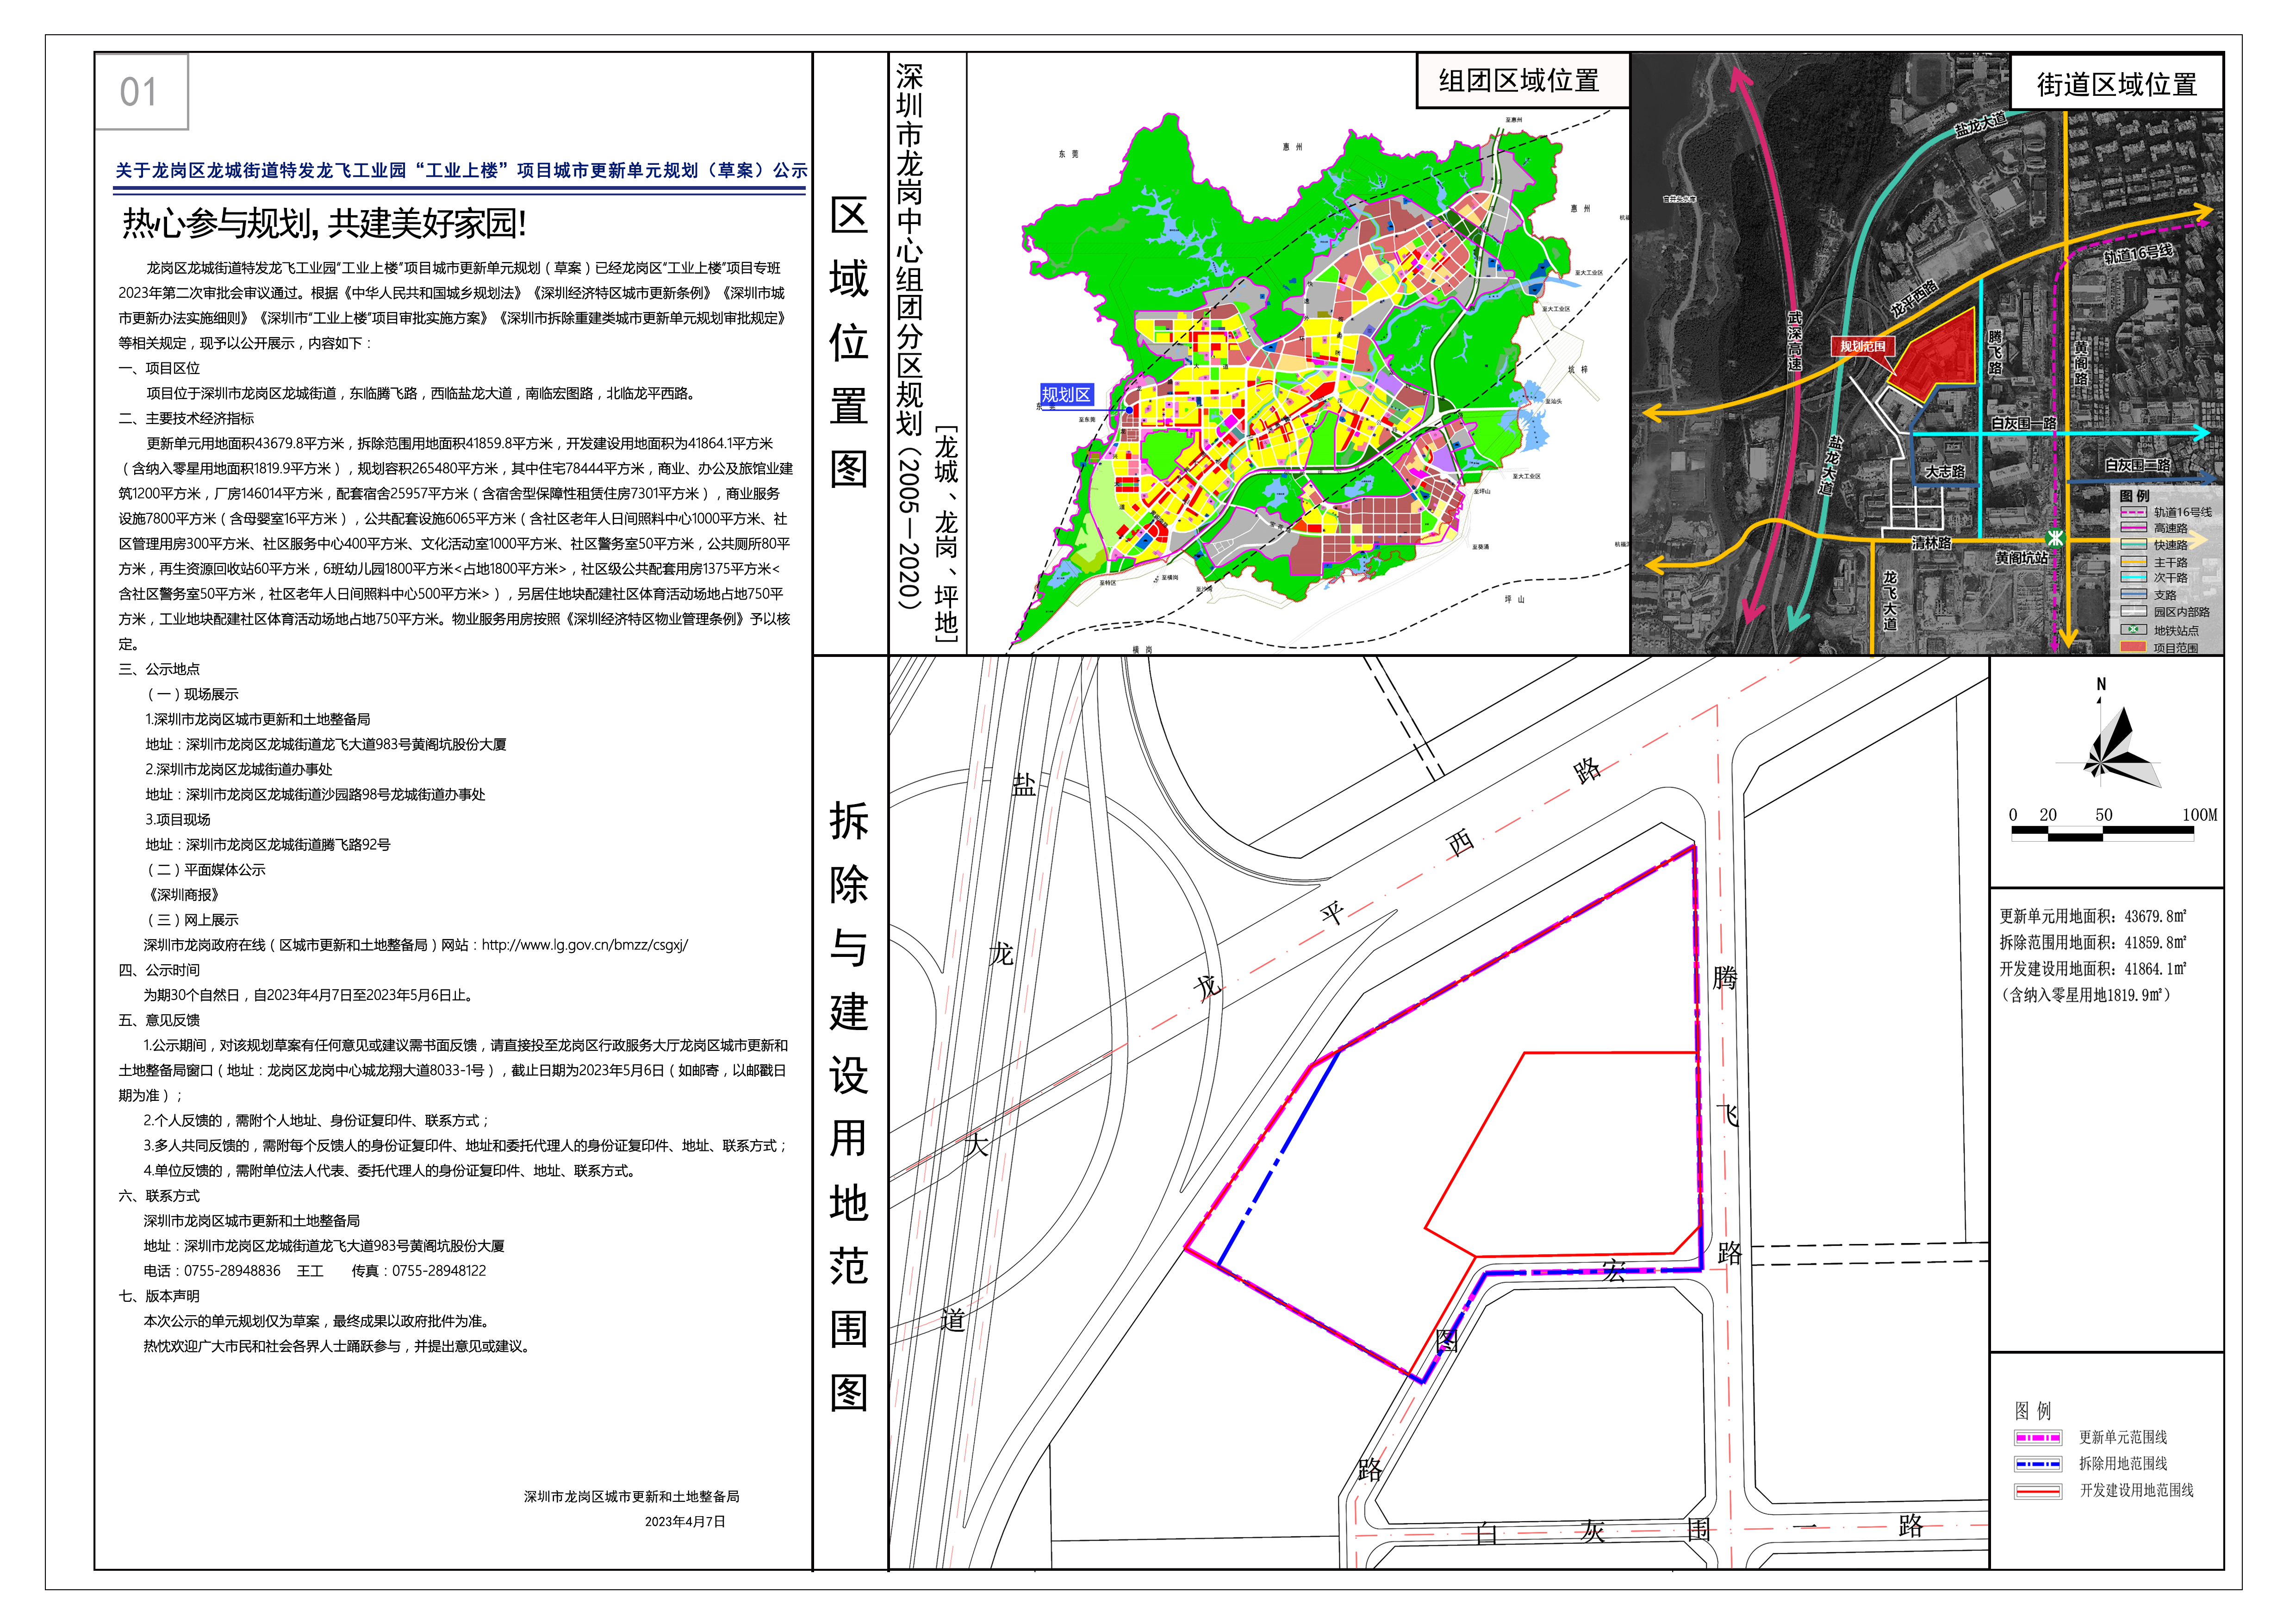The image size is (2296, 1624).
Task: Click the 盐龙大道 label near the top of satellite map
Action: coord(1981,126)
